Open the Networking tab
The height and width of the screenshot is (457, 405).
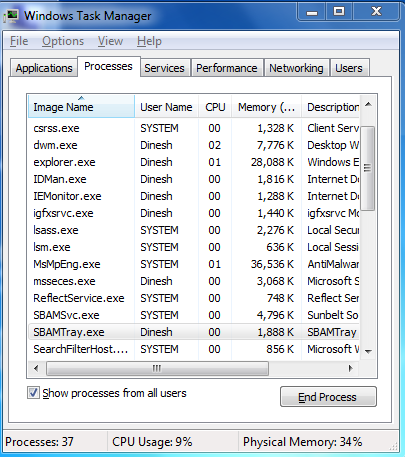point(296,68)
